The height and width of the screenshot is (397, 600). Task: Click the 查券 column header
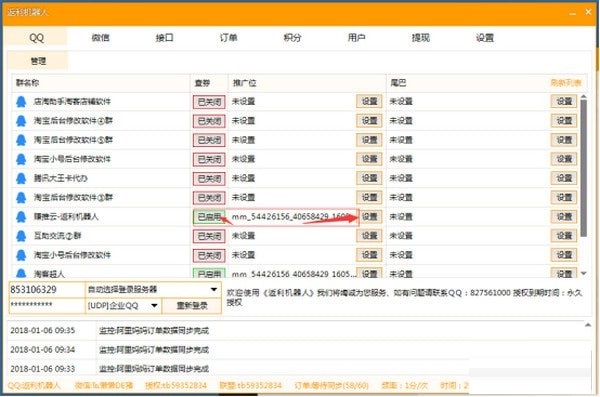click(x=202, y=83)
